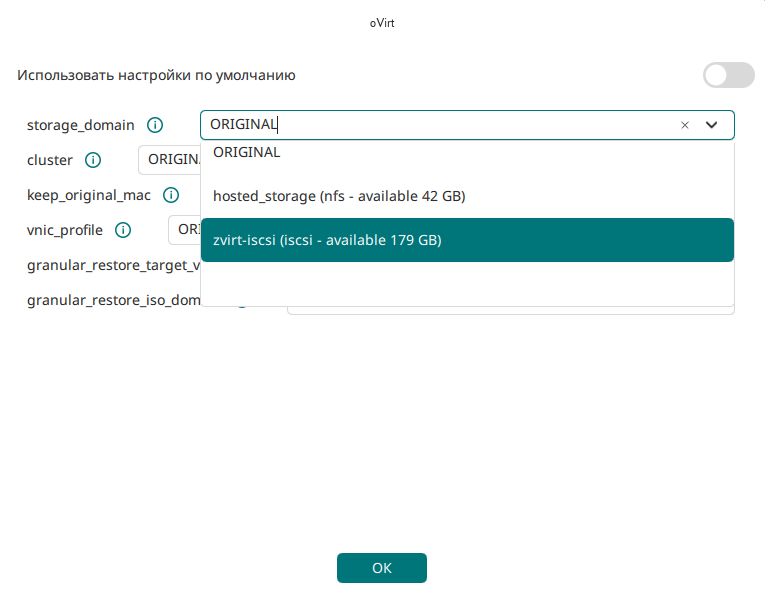Click the storage_domain label

[x=80, y=126]
